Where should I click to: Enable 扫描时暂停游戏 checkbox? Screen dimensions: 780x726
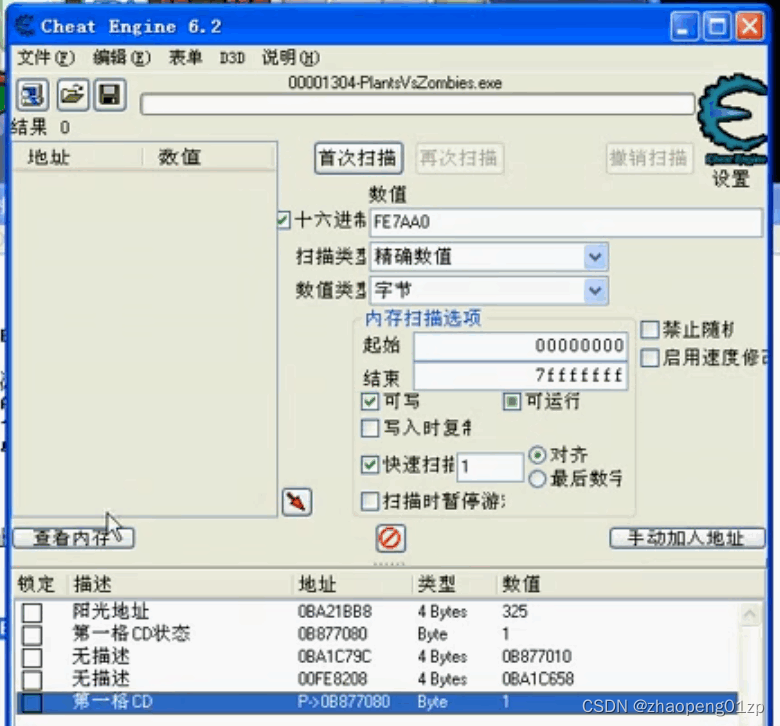point(370,501)
